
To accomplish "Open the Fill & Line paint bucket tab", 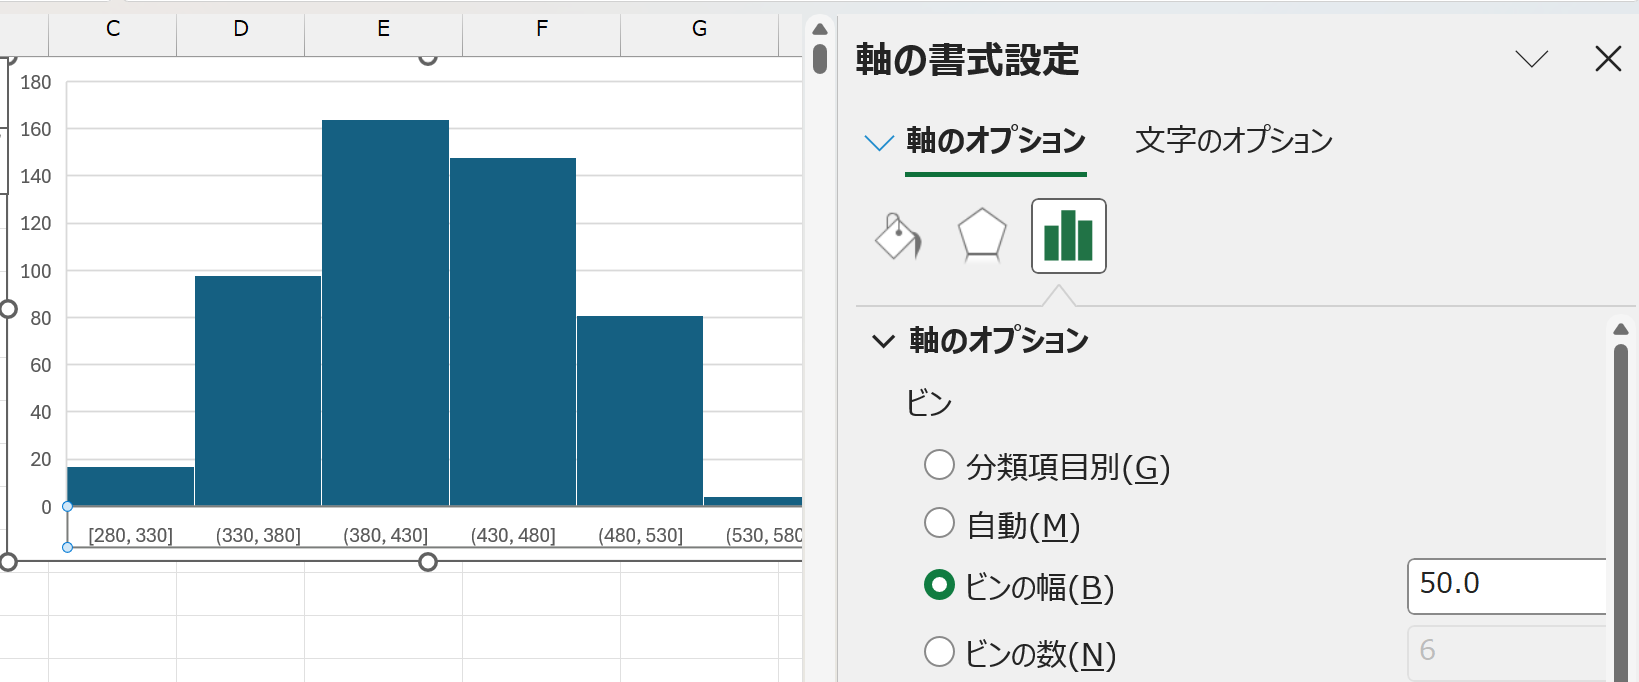I will (x=897, y=237).
